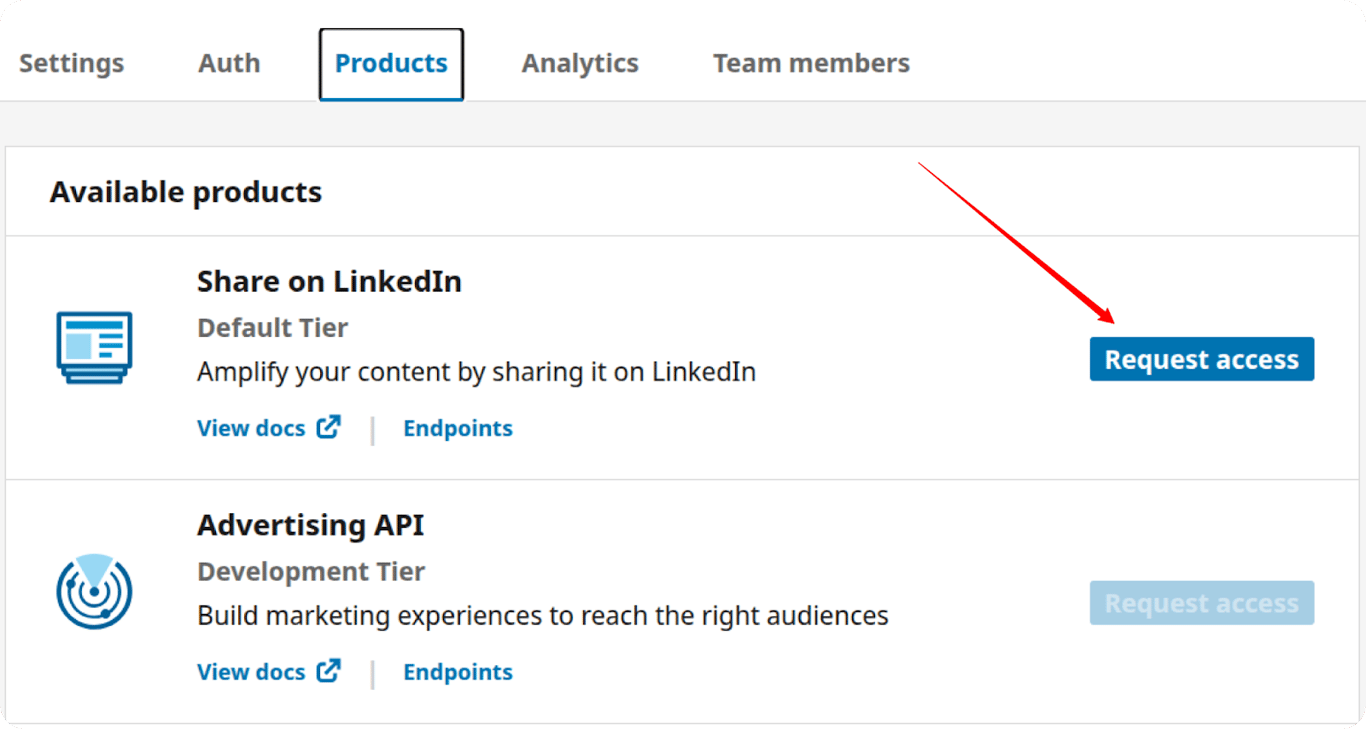Open the Team members tab
Screen dimensions: 1366x729
pyautogui.click(x=811, y=63)
